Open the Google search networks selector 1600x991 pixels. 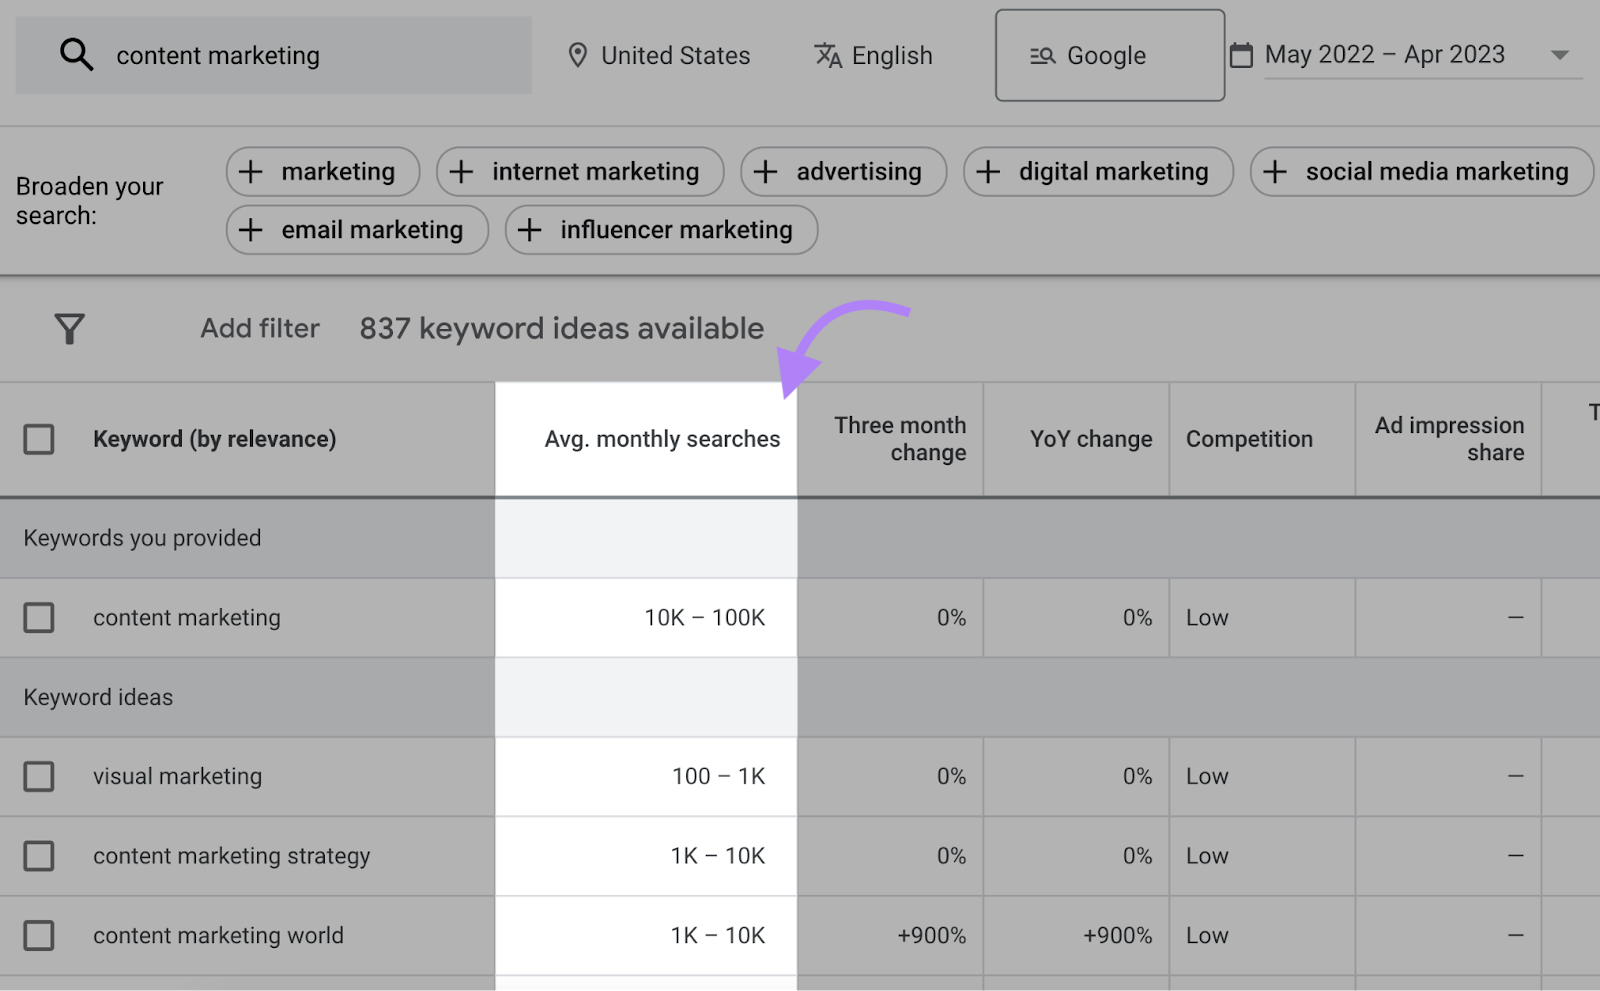pos(1110,55)
